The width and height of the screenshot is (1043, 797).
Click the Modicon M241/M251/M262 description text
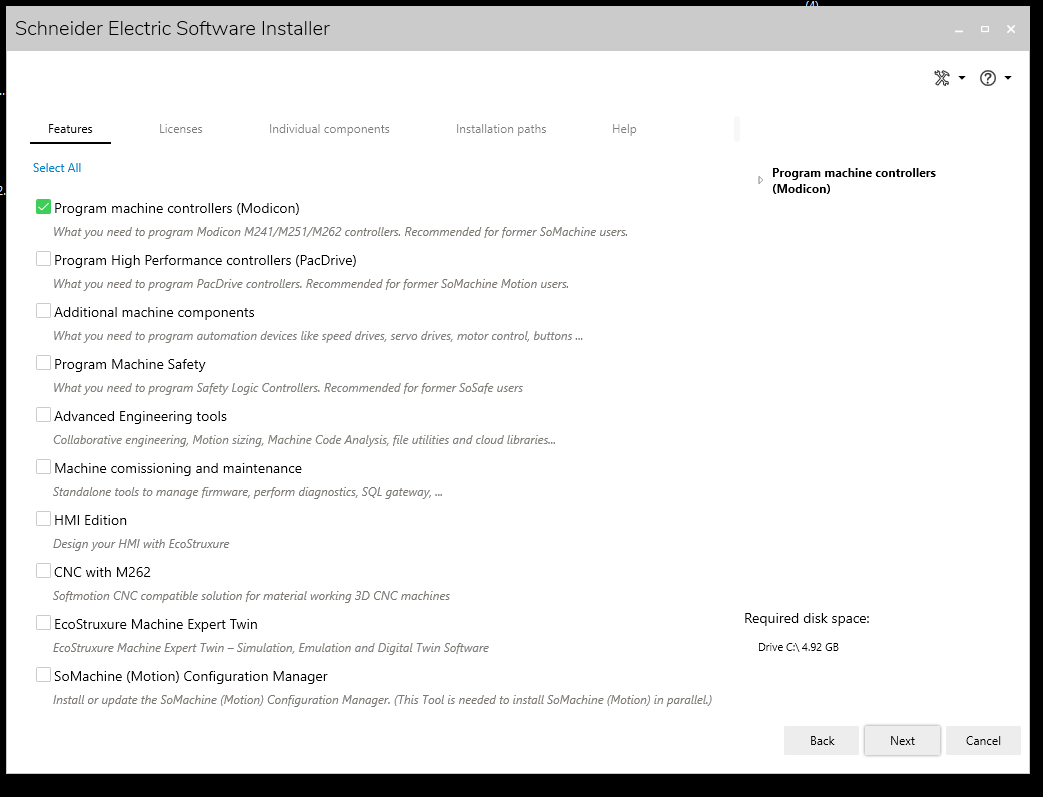point(340,232)
